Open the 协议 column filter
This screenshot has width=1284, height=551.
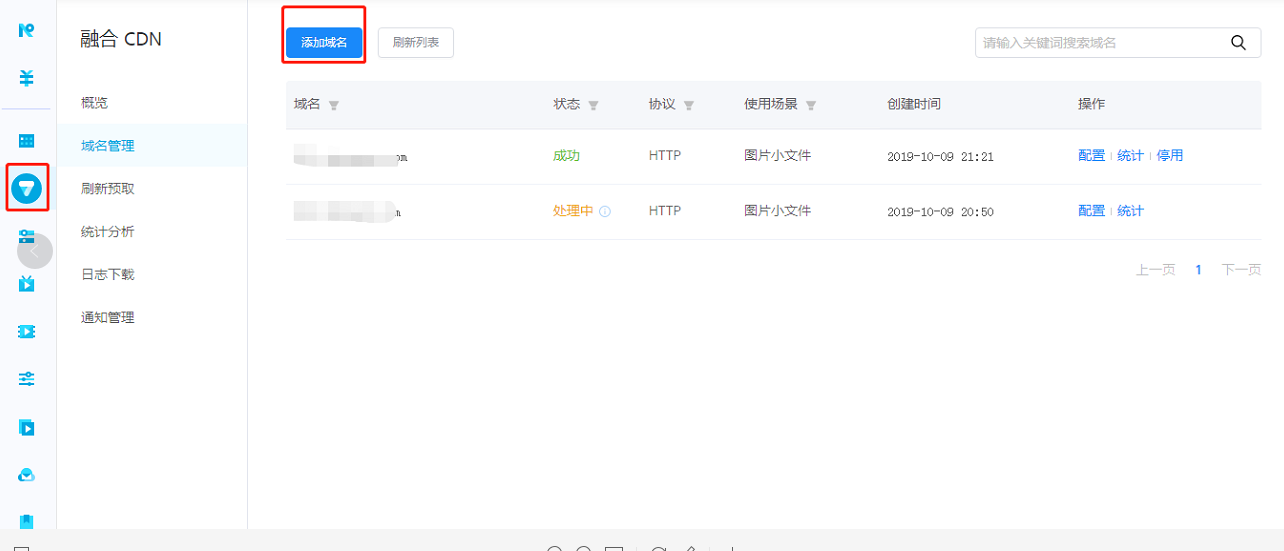pos(689,105)
